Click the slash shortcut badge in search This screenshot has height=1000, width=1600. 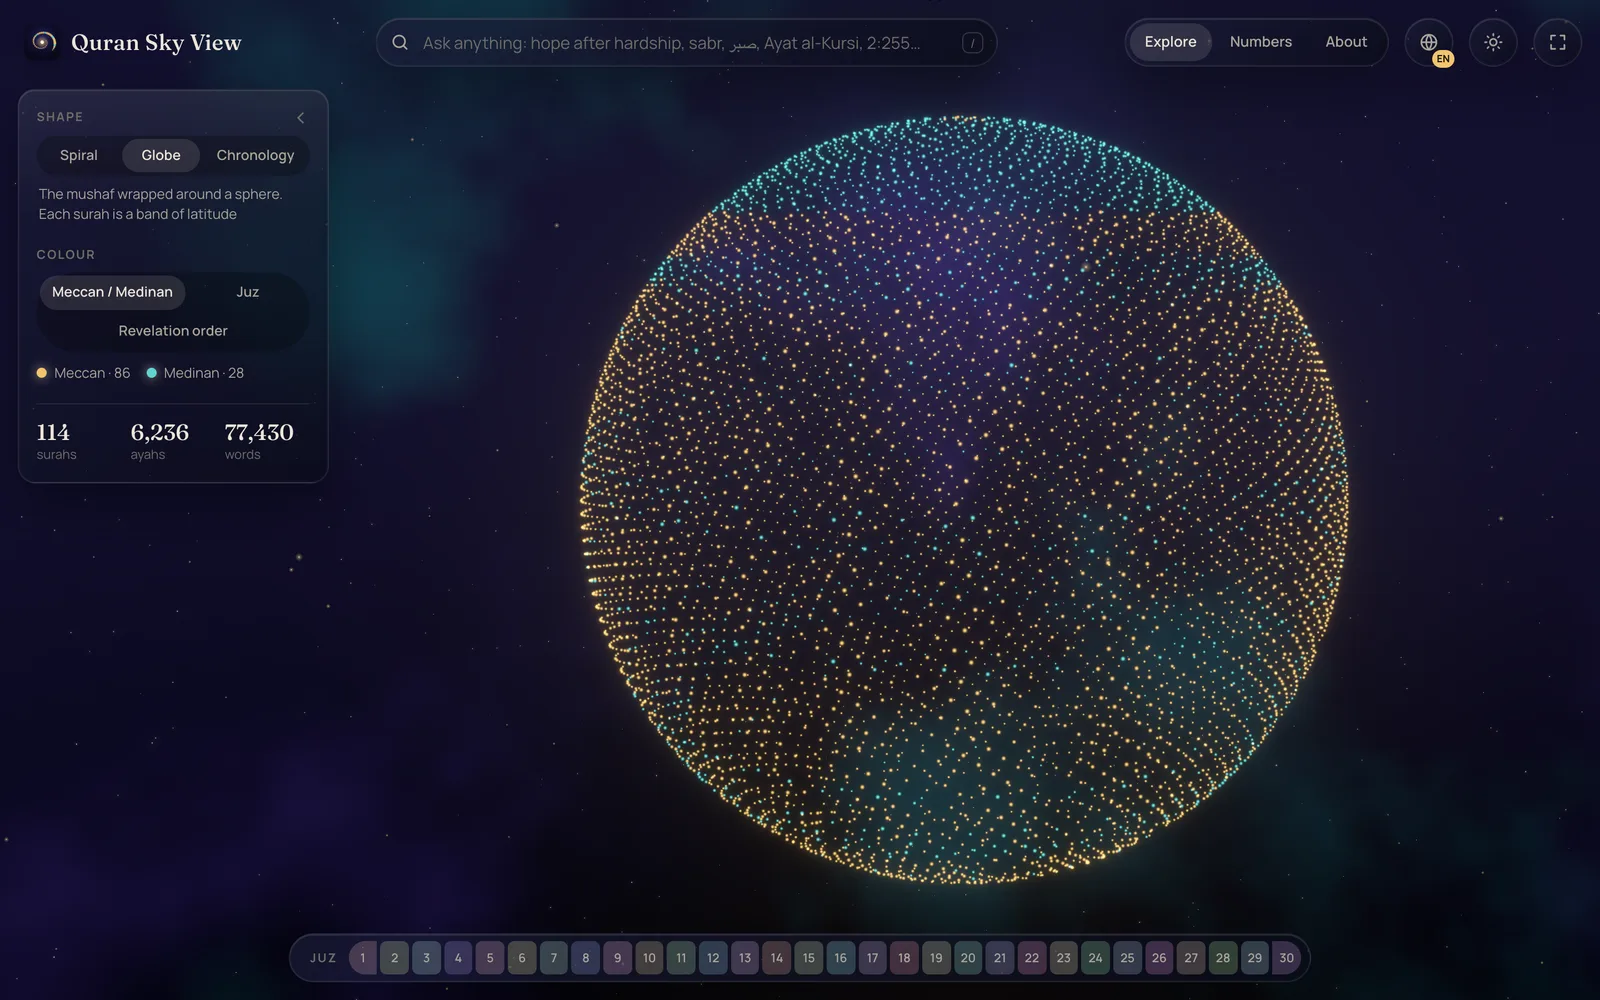click(x=972, y=43)
